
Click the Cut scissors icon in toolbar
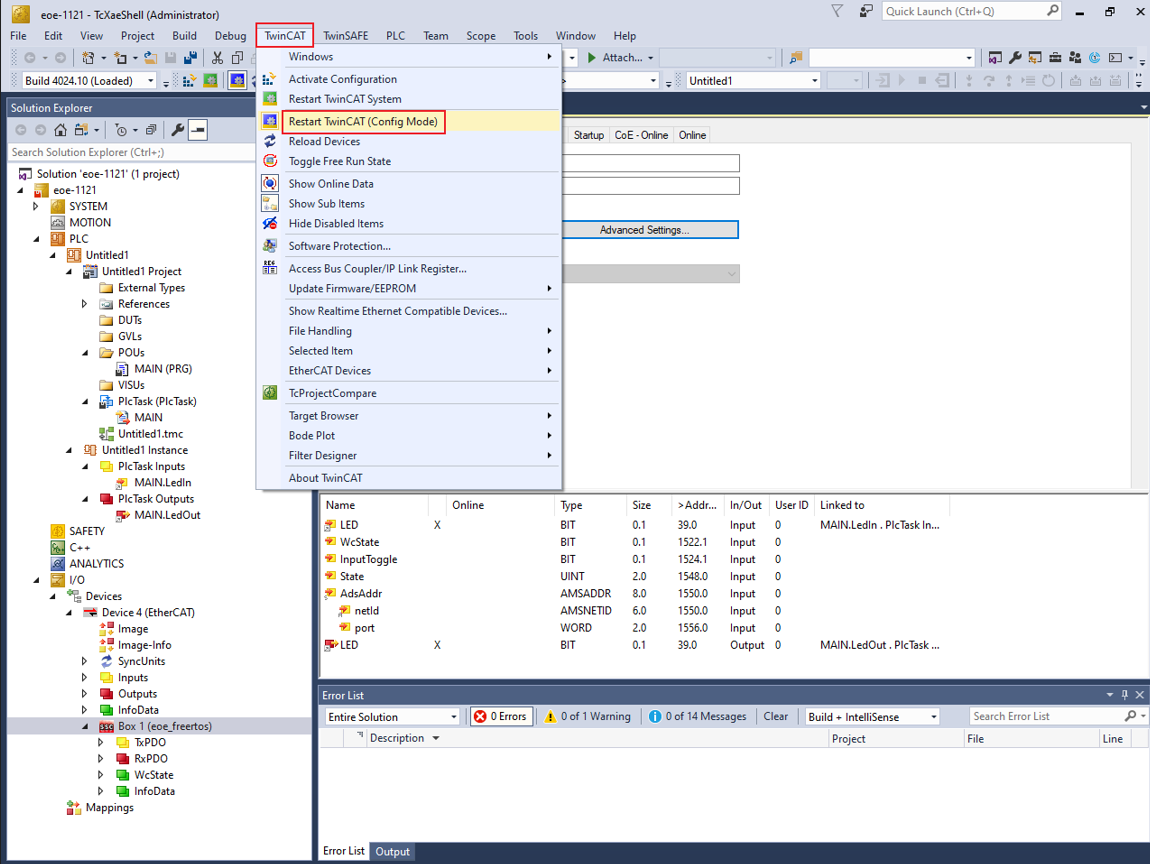point(217,58)
